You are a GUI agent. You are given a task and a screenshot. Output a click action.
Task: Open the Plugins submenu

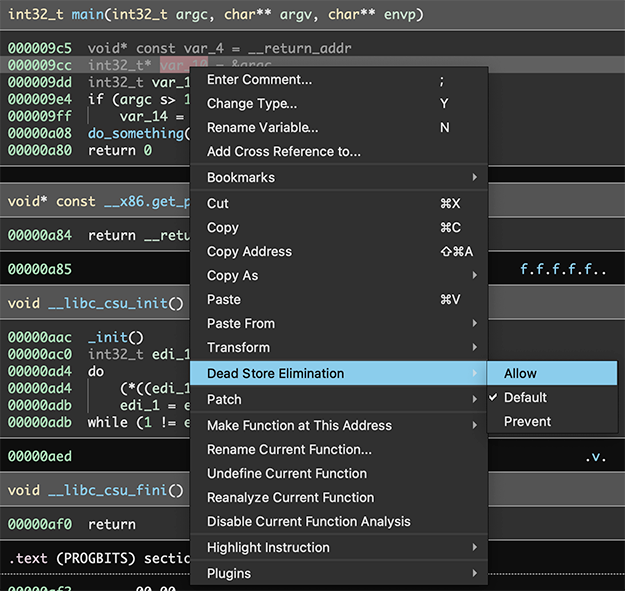(339, 573)
